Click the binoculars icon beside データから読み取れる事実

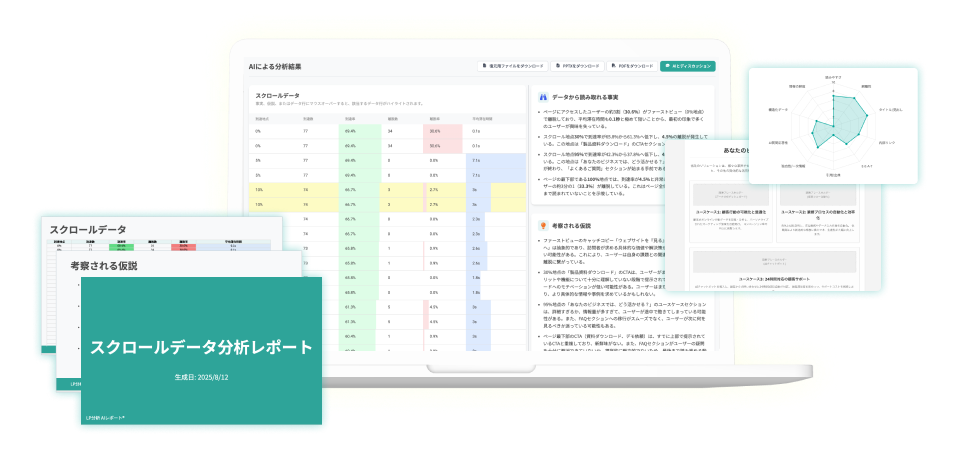[x=543, y=96]
